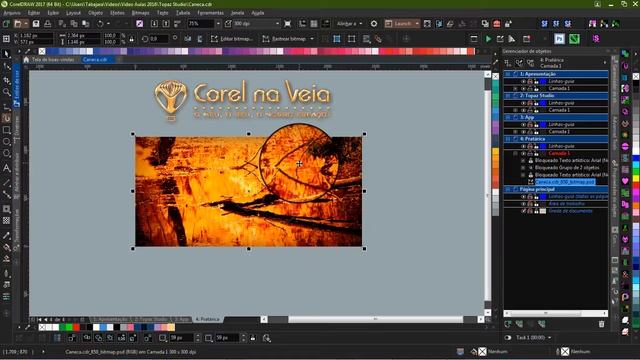Click the Photoshop Ps plugin icon
Viewport: 640px width, 360px height.
560,39
